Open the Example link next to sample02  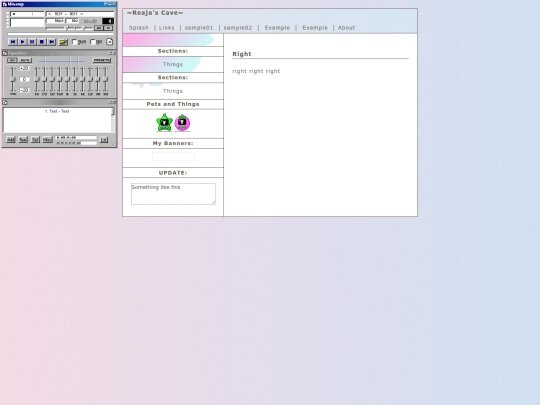(277, 28)
